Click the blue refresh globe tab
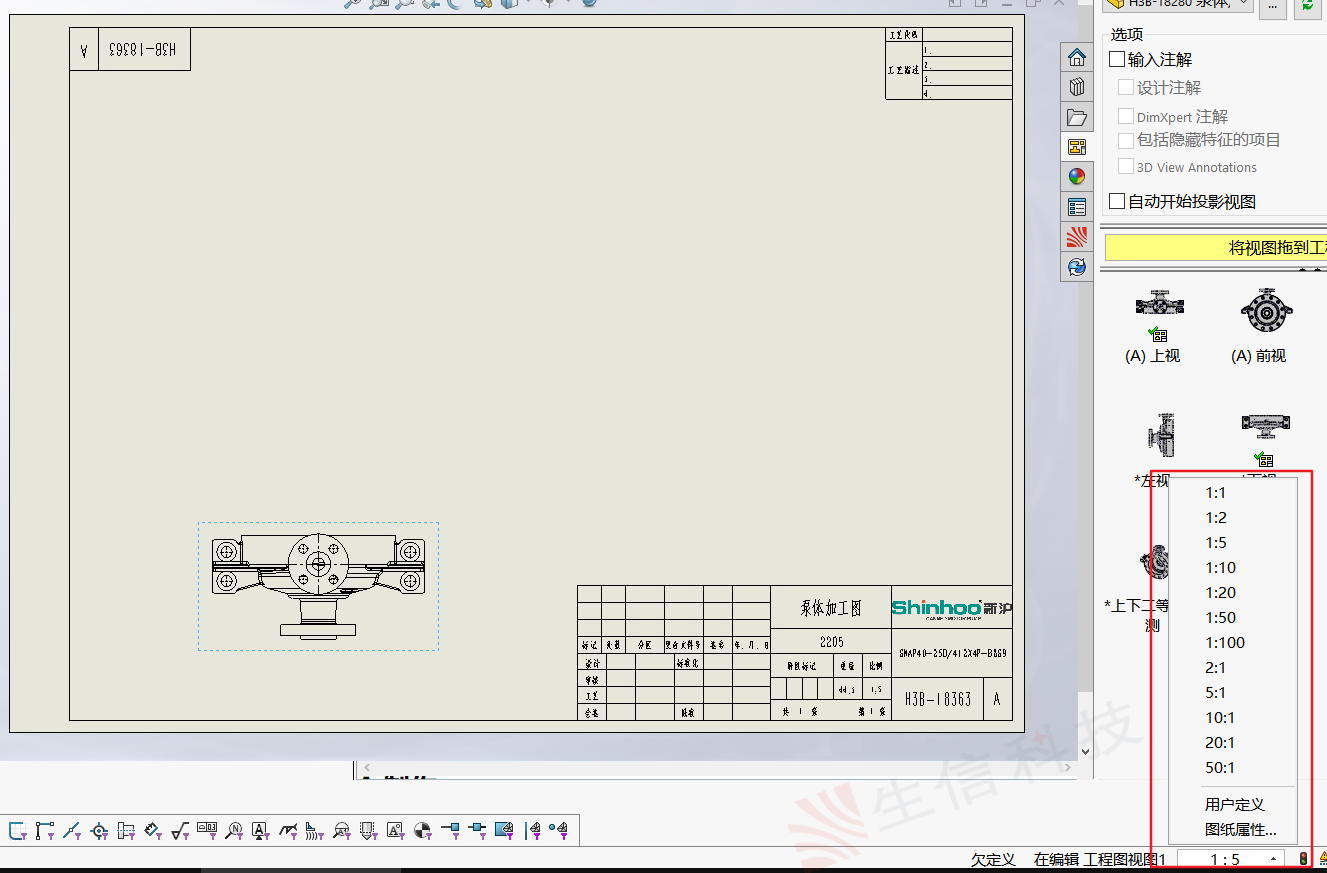This screenshot has height=873, width=1327. 1076,267
